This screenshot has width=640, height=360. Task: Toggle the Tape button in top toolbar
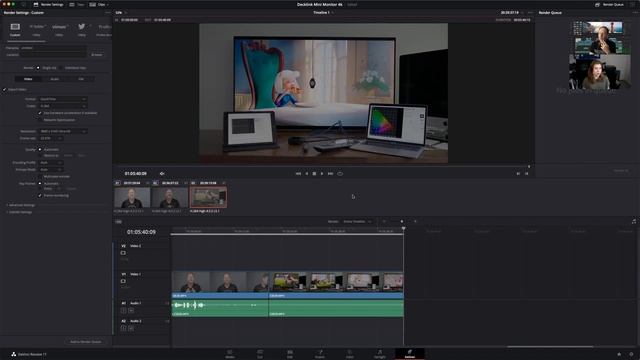[x=77, y=4]
